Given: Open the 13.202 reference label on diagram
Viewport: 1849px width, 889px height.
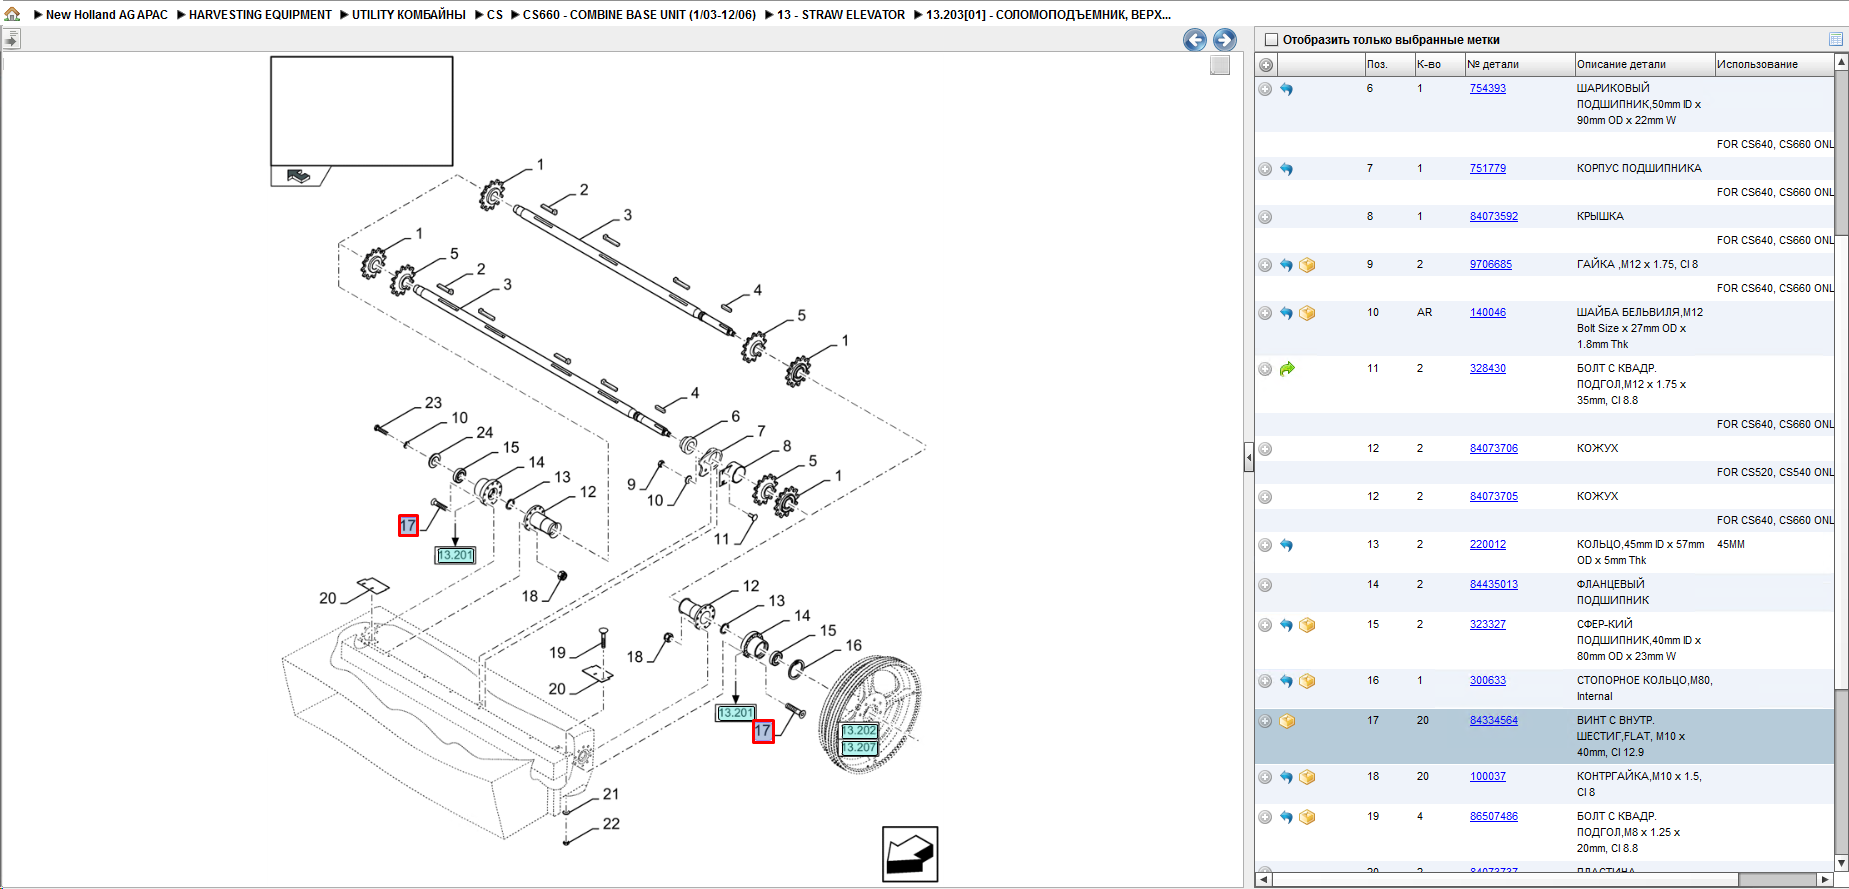Looking at the screenshot, I should pos(860,731).
